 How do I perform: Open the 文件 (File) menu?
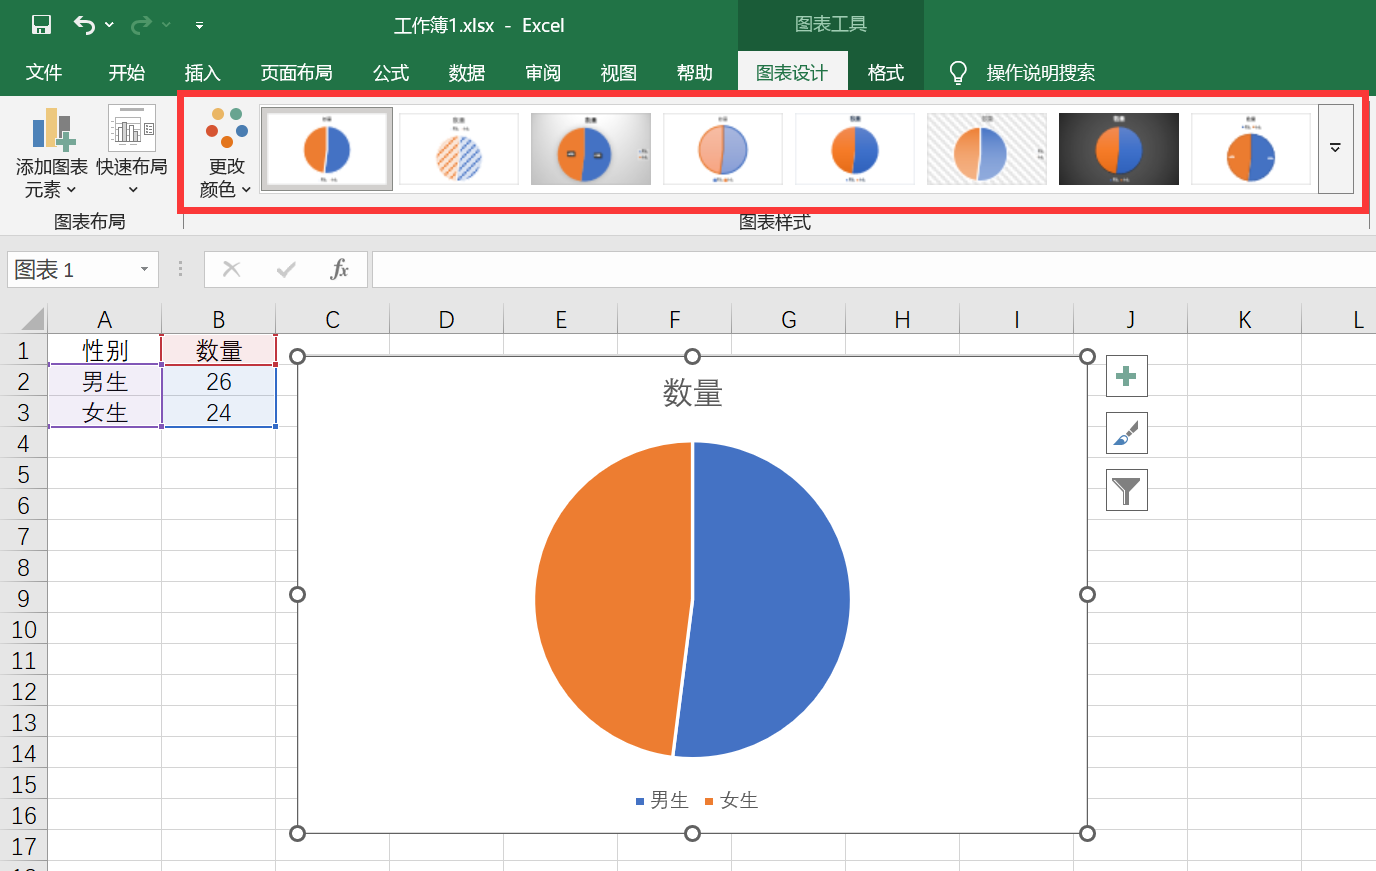click(x=44, y=73)
